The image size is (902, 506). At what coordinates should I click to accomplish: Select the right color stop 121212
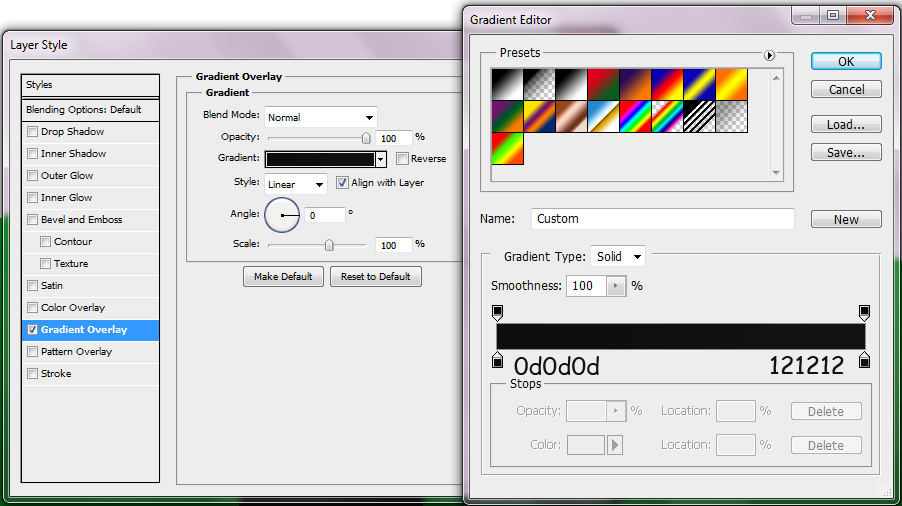click(864, 361)
